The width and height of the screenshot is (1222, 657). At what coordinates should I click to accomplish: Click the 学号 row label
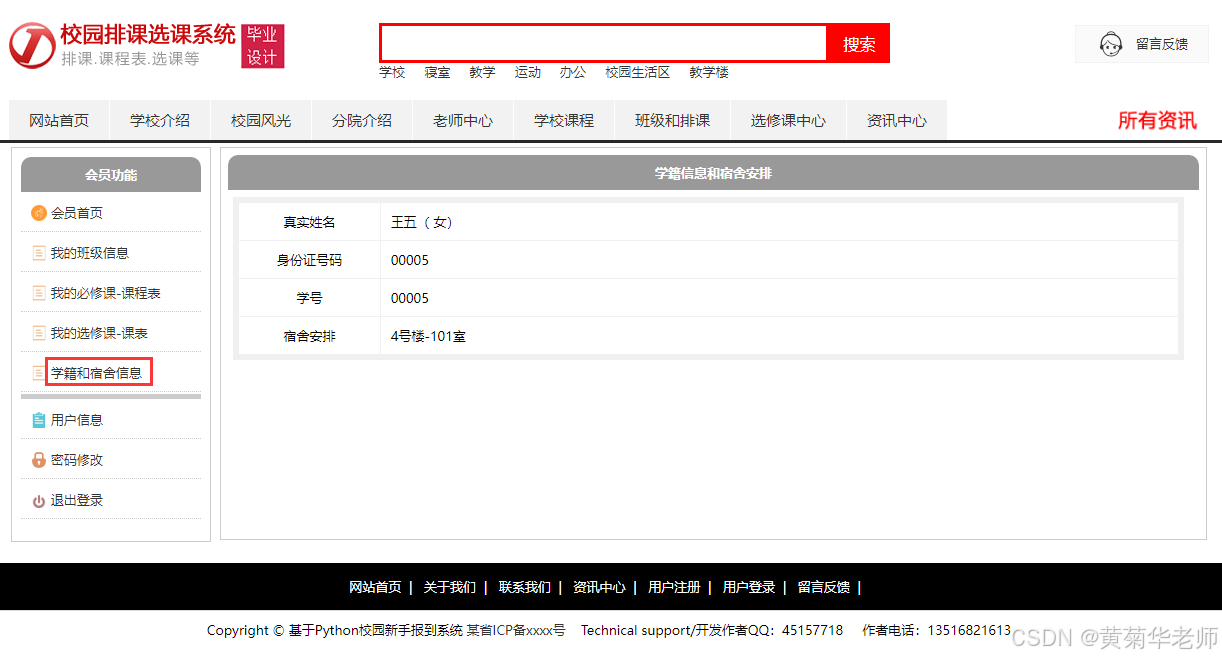pyautogui.click(x=309, y=298)
